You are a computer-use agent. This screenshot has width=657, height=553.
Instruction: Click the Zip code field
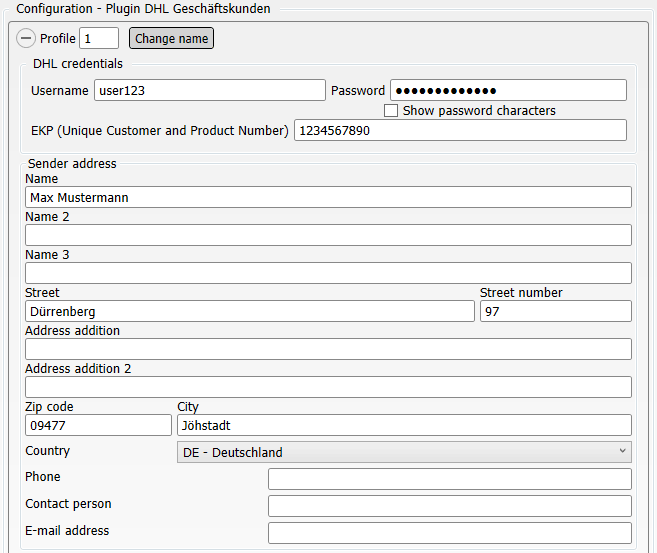pos(98,425)
